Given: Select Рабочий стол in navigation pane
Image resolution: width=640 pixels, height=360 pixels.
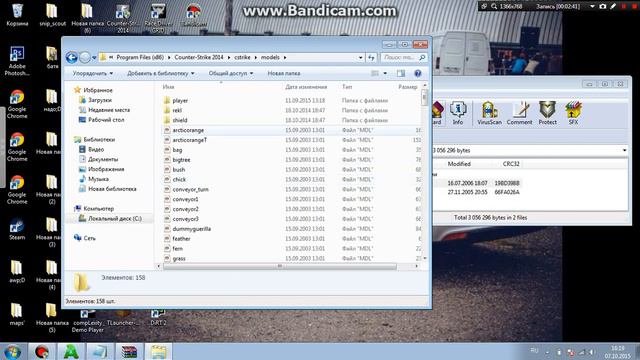Looking at the screenshot, I should [102, 120].
